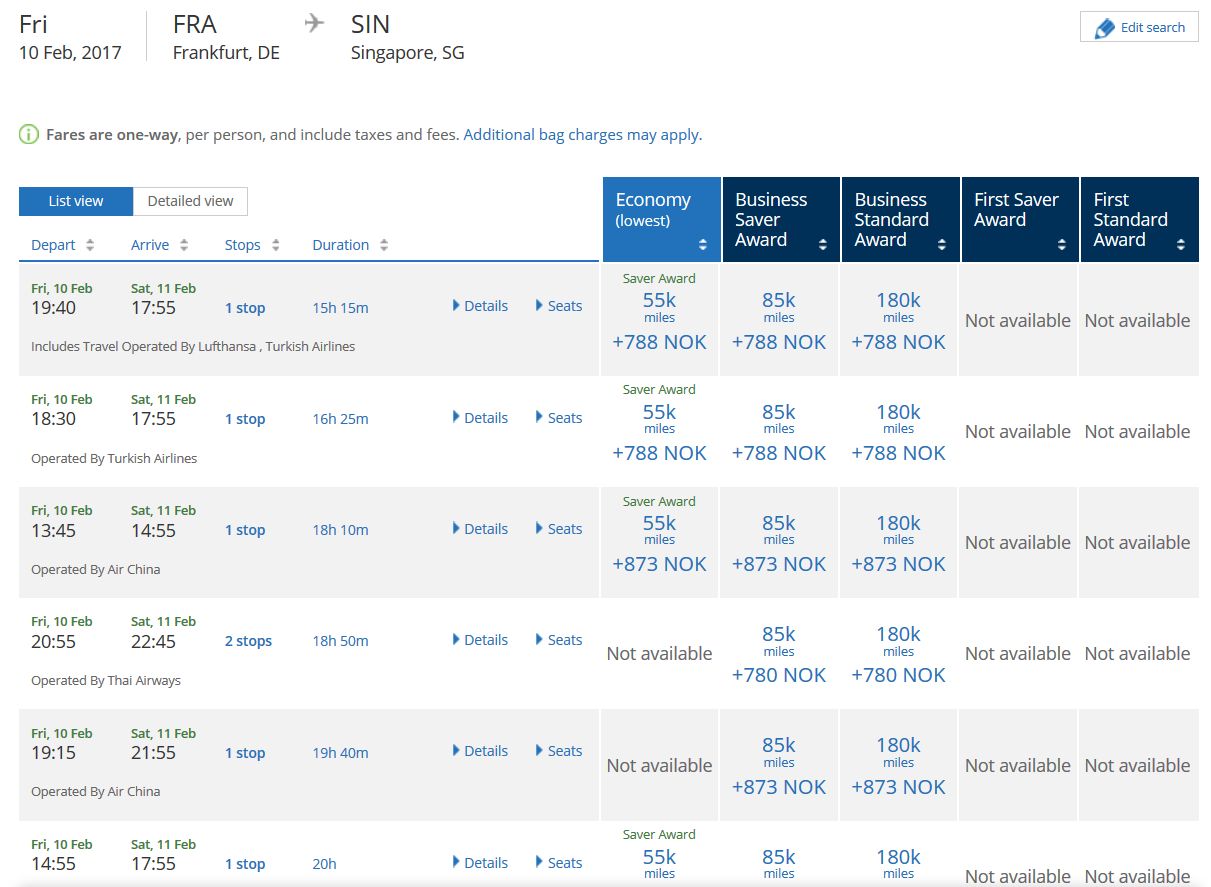Expand Details for the Thai Airways flight
The image size is (1211, 887).
coord(480,640)
